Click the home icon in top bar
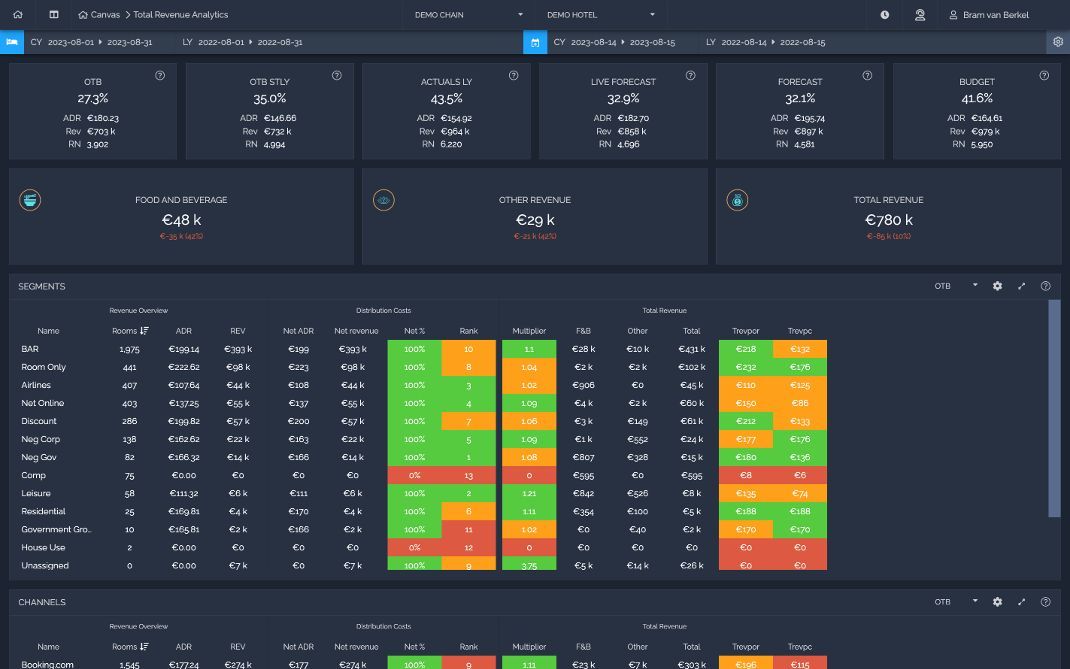 tap(18, 14)
